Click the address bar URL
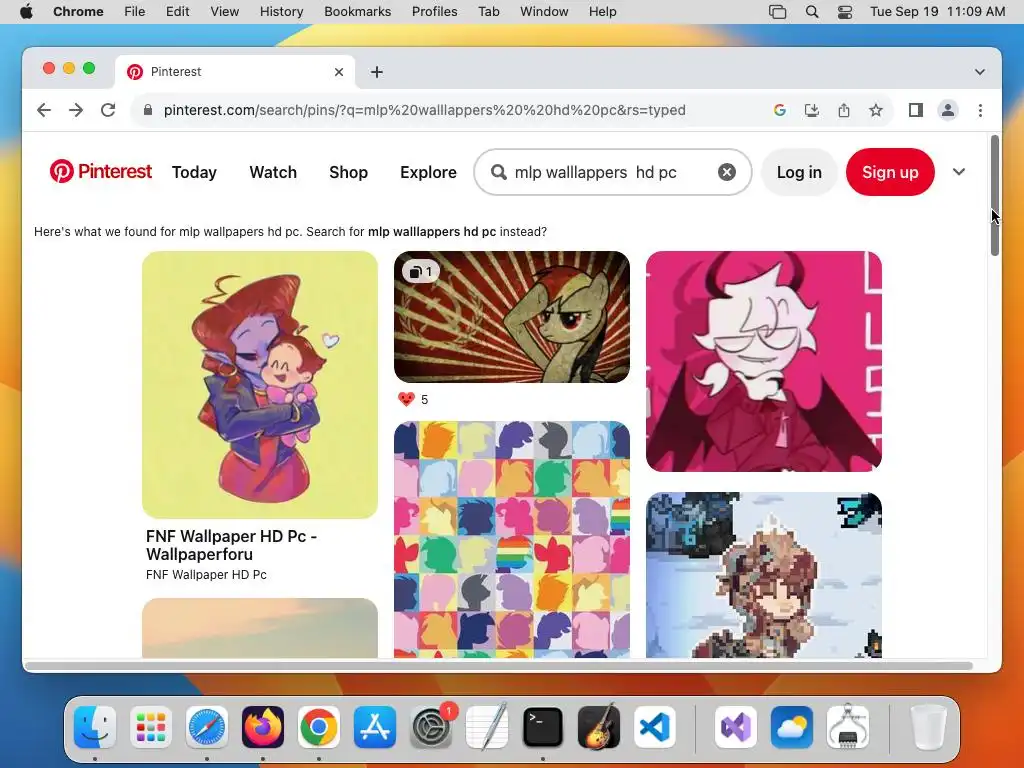The image size is (1024, 768). (424, 110)
